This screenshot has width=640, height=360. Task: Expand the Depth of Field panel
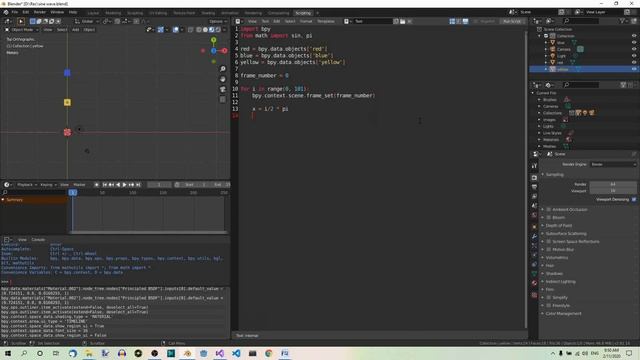558,225
